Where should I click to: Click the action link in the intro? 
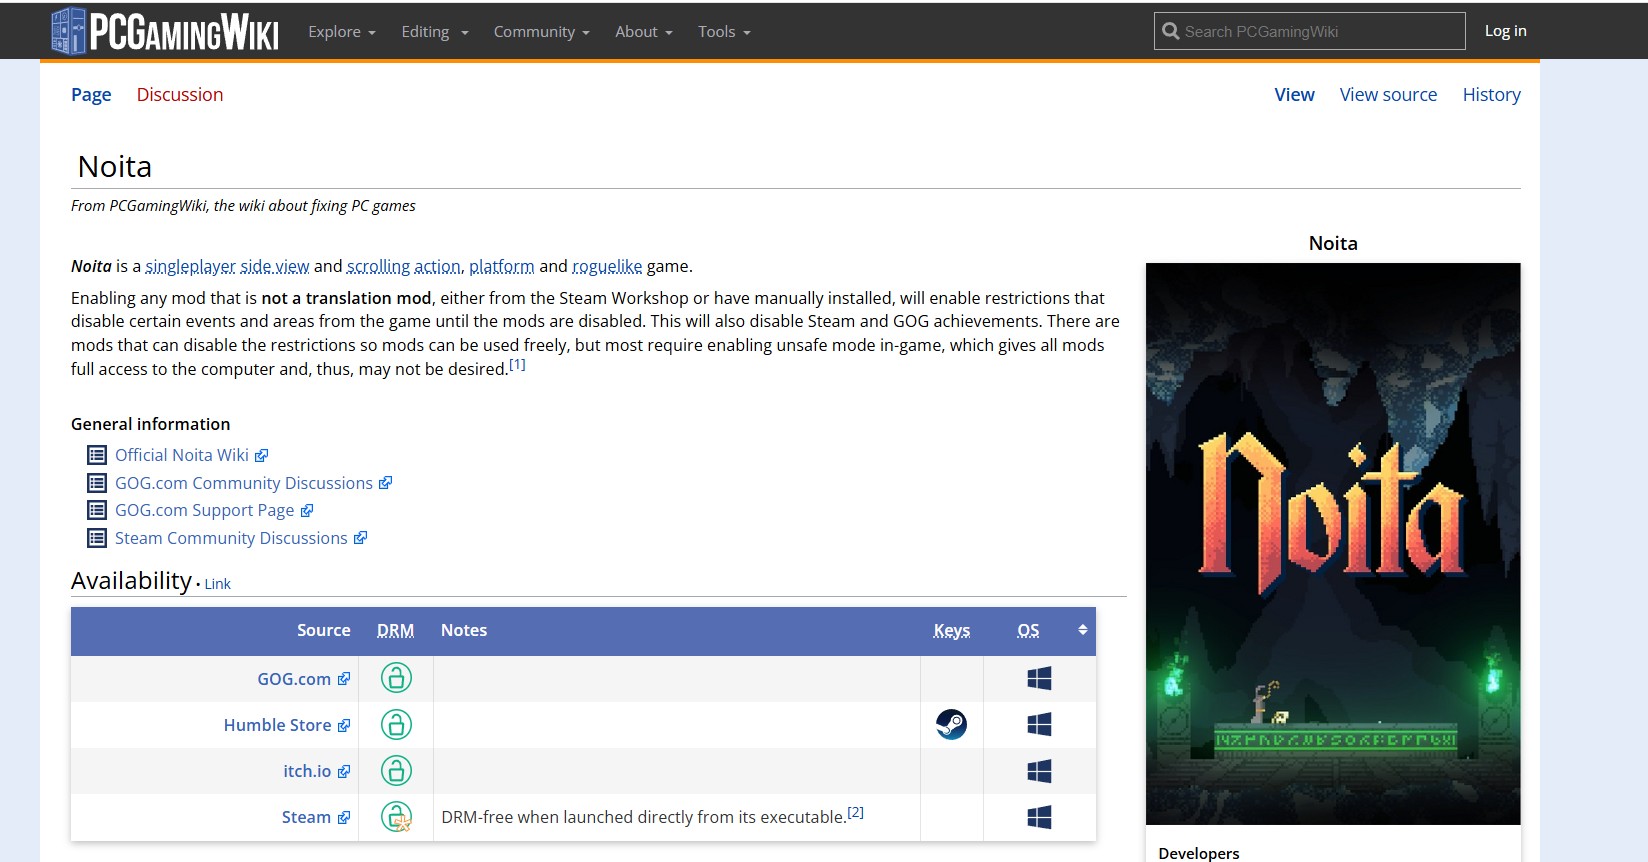[x=439, y=266]
